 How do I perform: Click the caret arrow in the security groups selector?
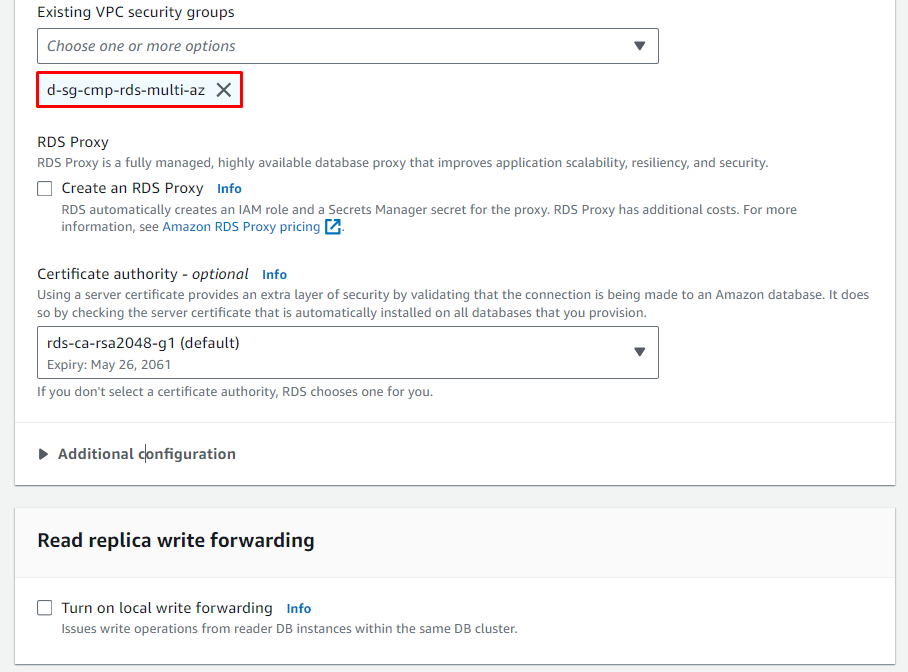pyautogui.click(x=640, y=46)
